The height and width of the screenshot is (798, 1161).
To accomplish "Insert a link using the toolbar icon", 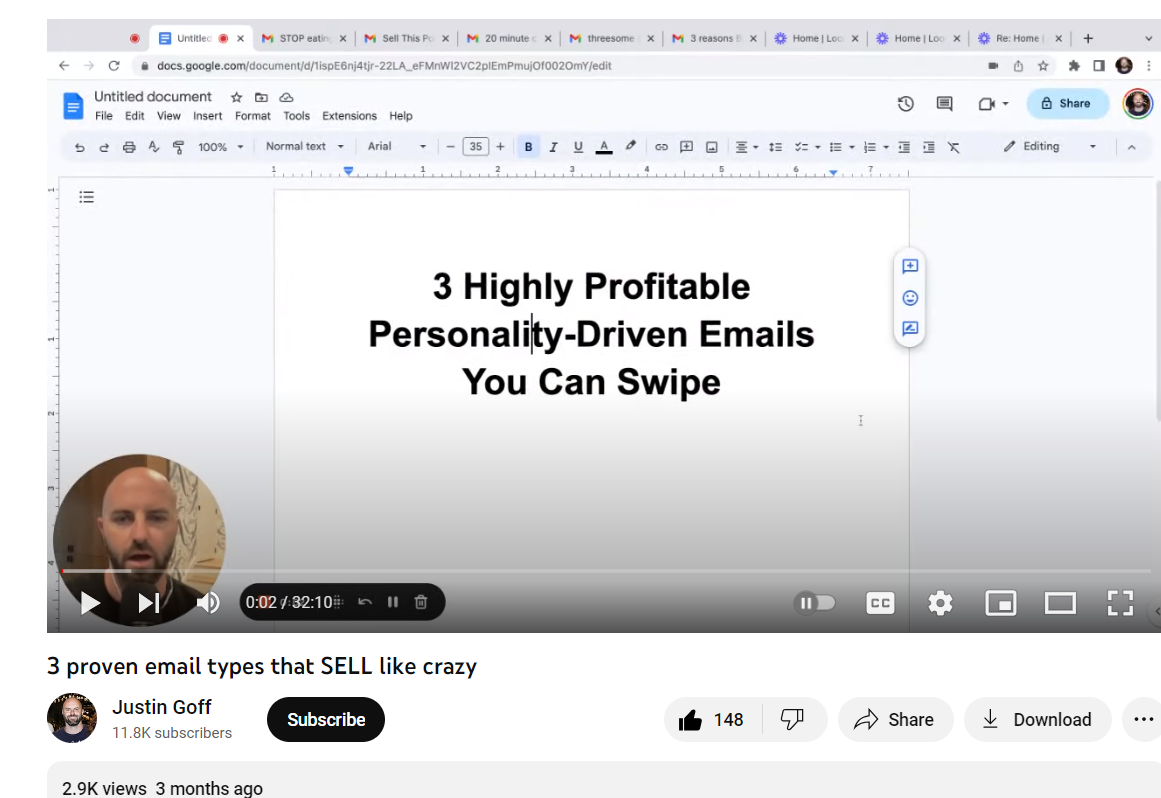I will point(661,146).
